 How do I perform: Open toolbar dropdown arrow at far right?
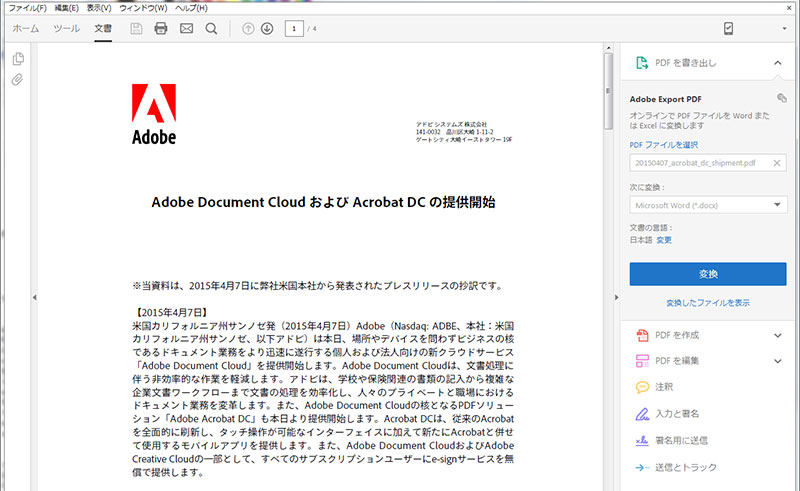[x=784, y=29]
